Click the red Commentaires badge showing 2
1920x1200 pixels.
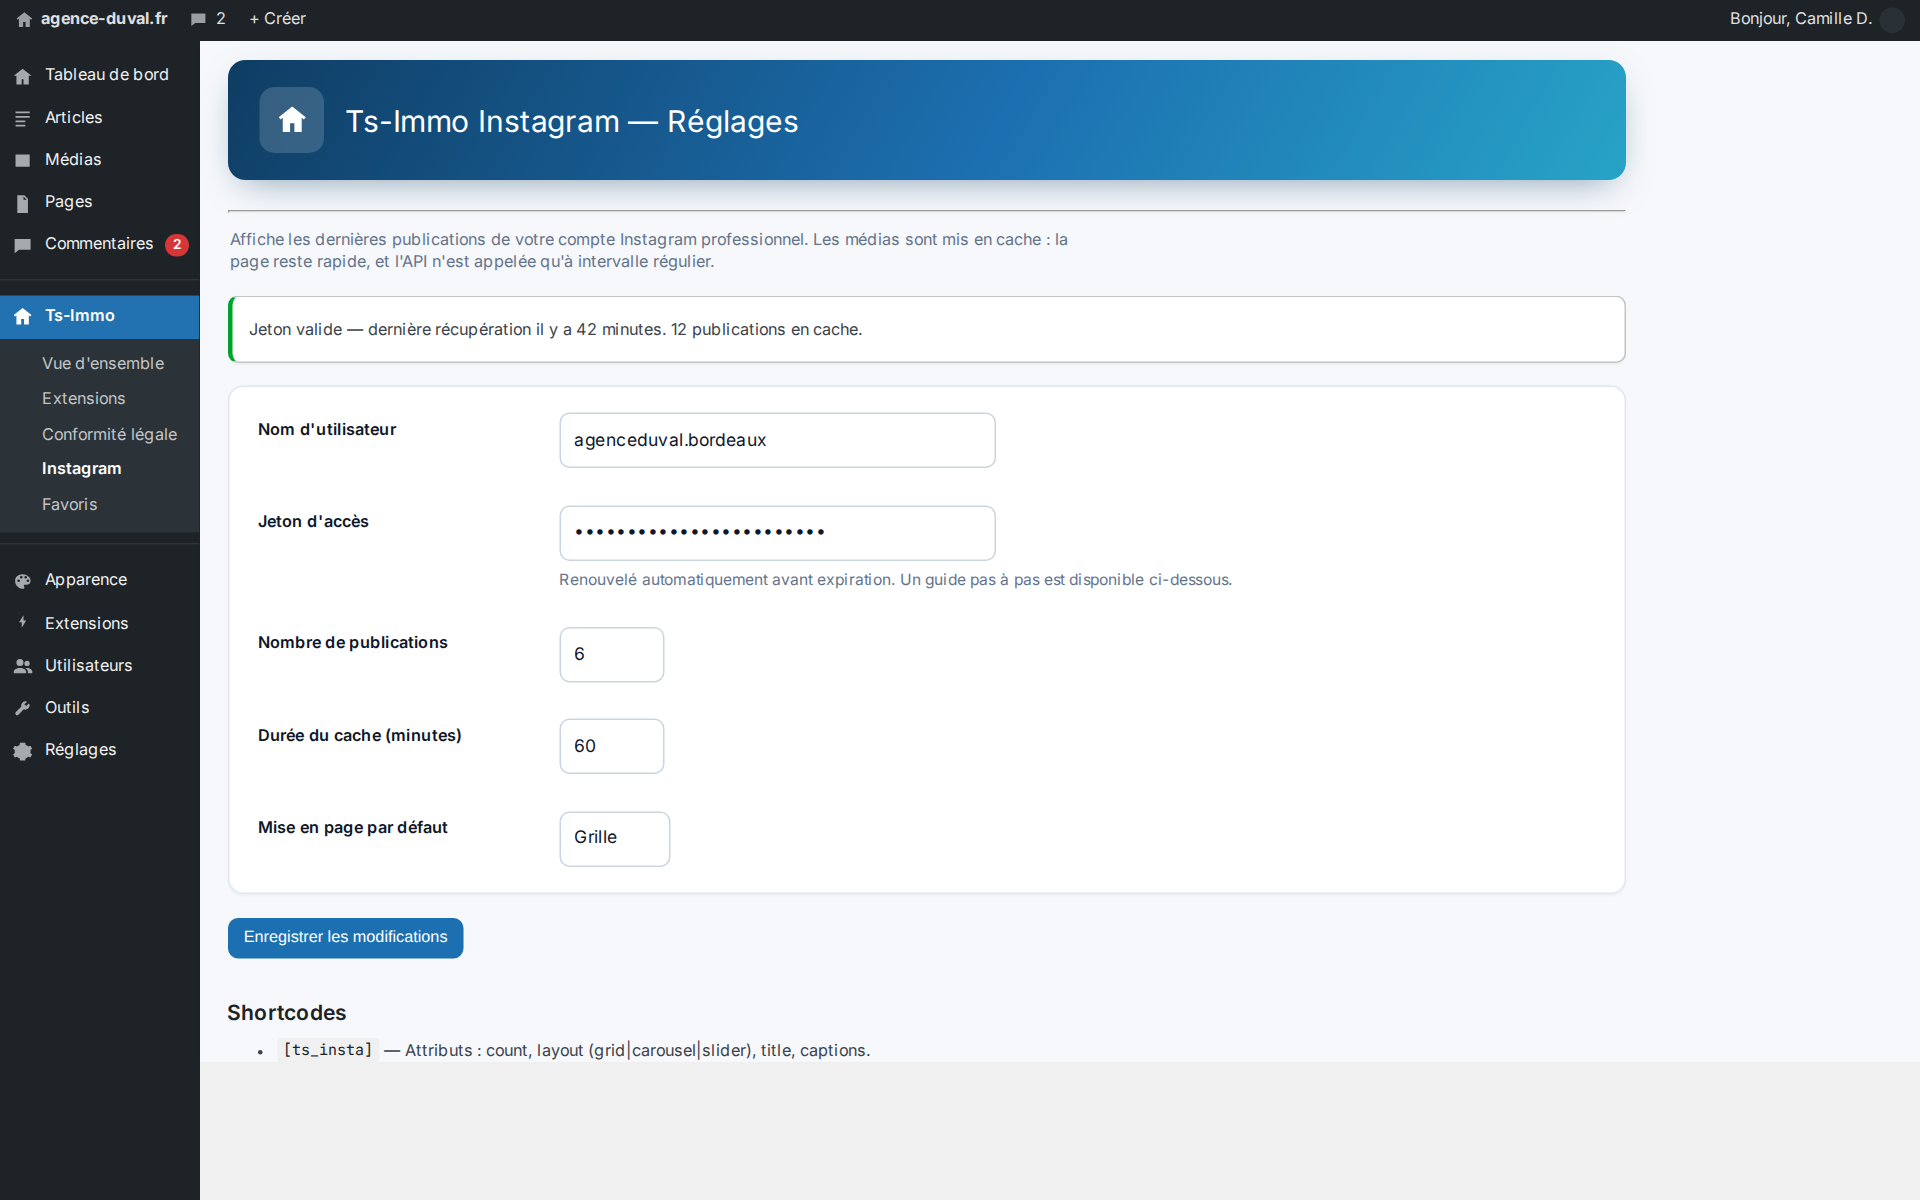pos(177,245)
